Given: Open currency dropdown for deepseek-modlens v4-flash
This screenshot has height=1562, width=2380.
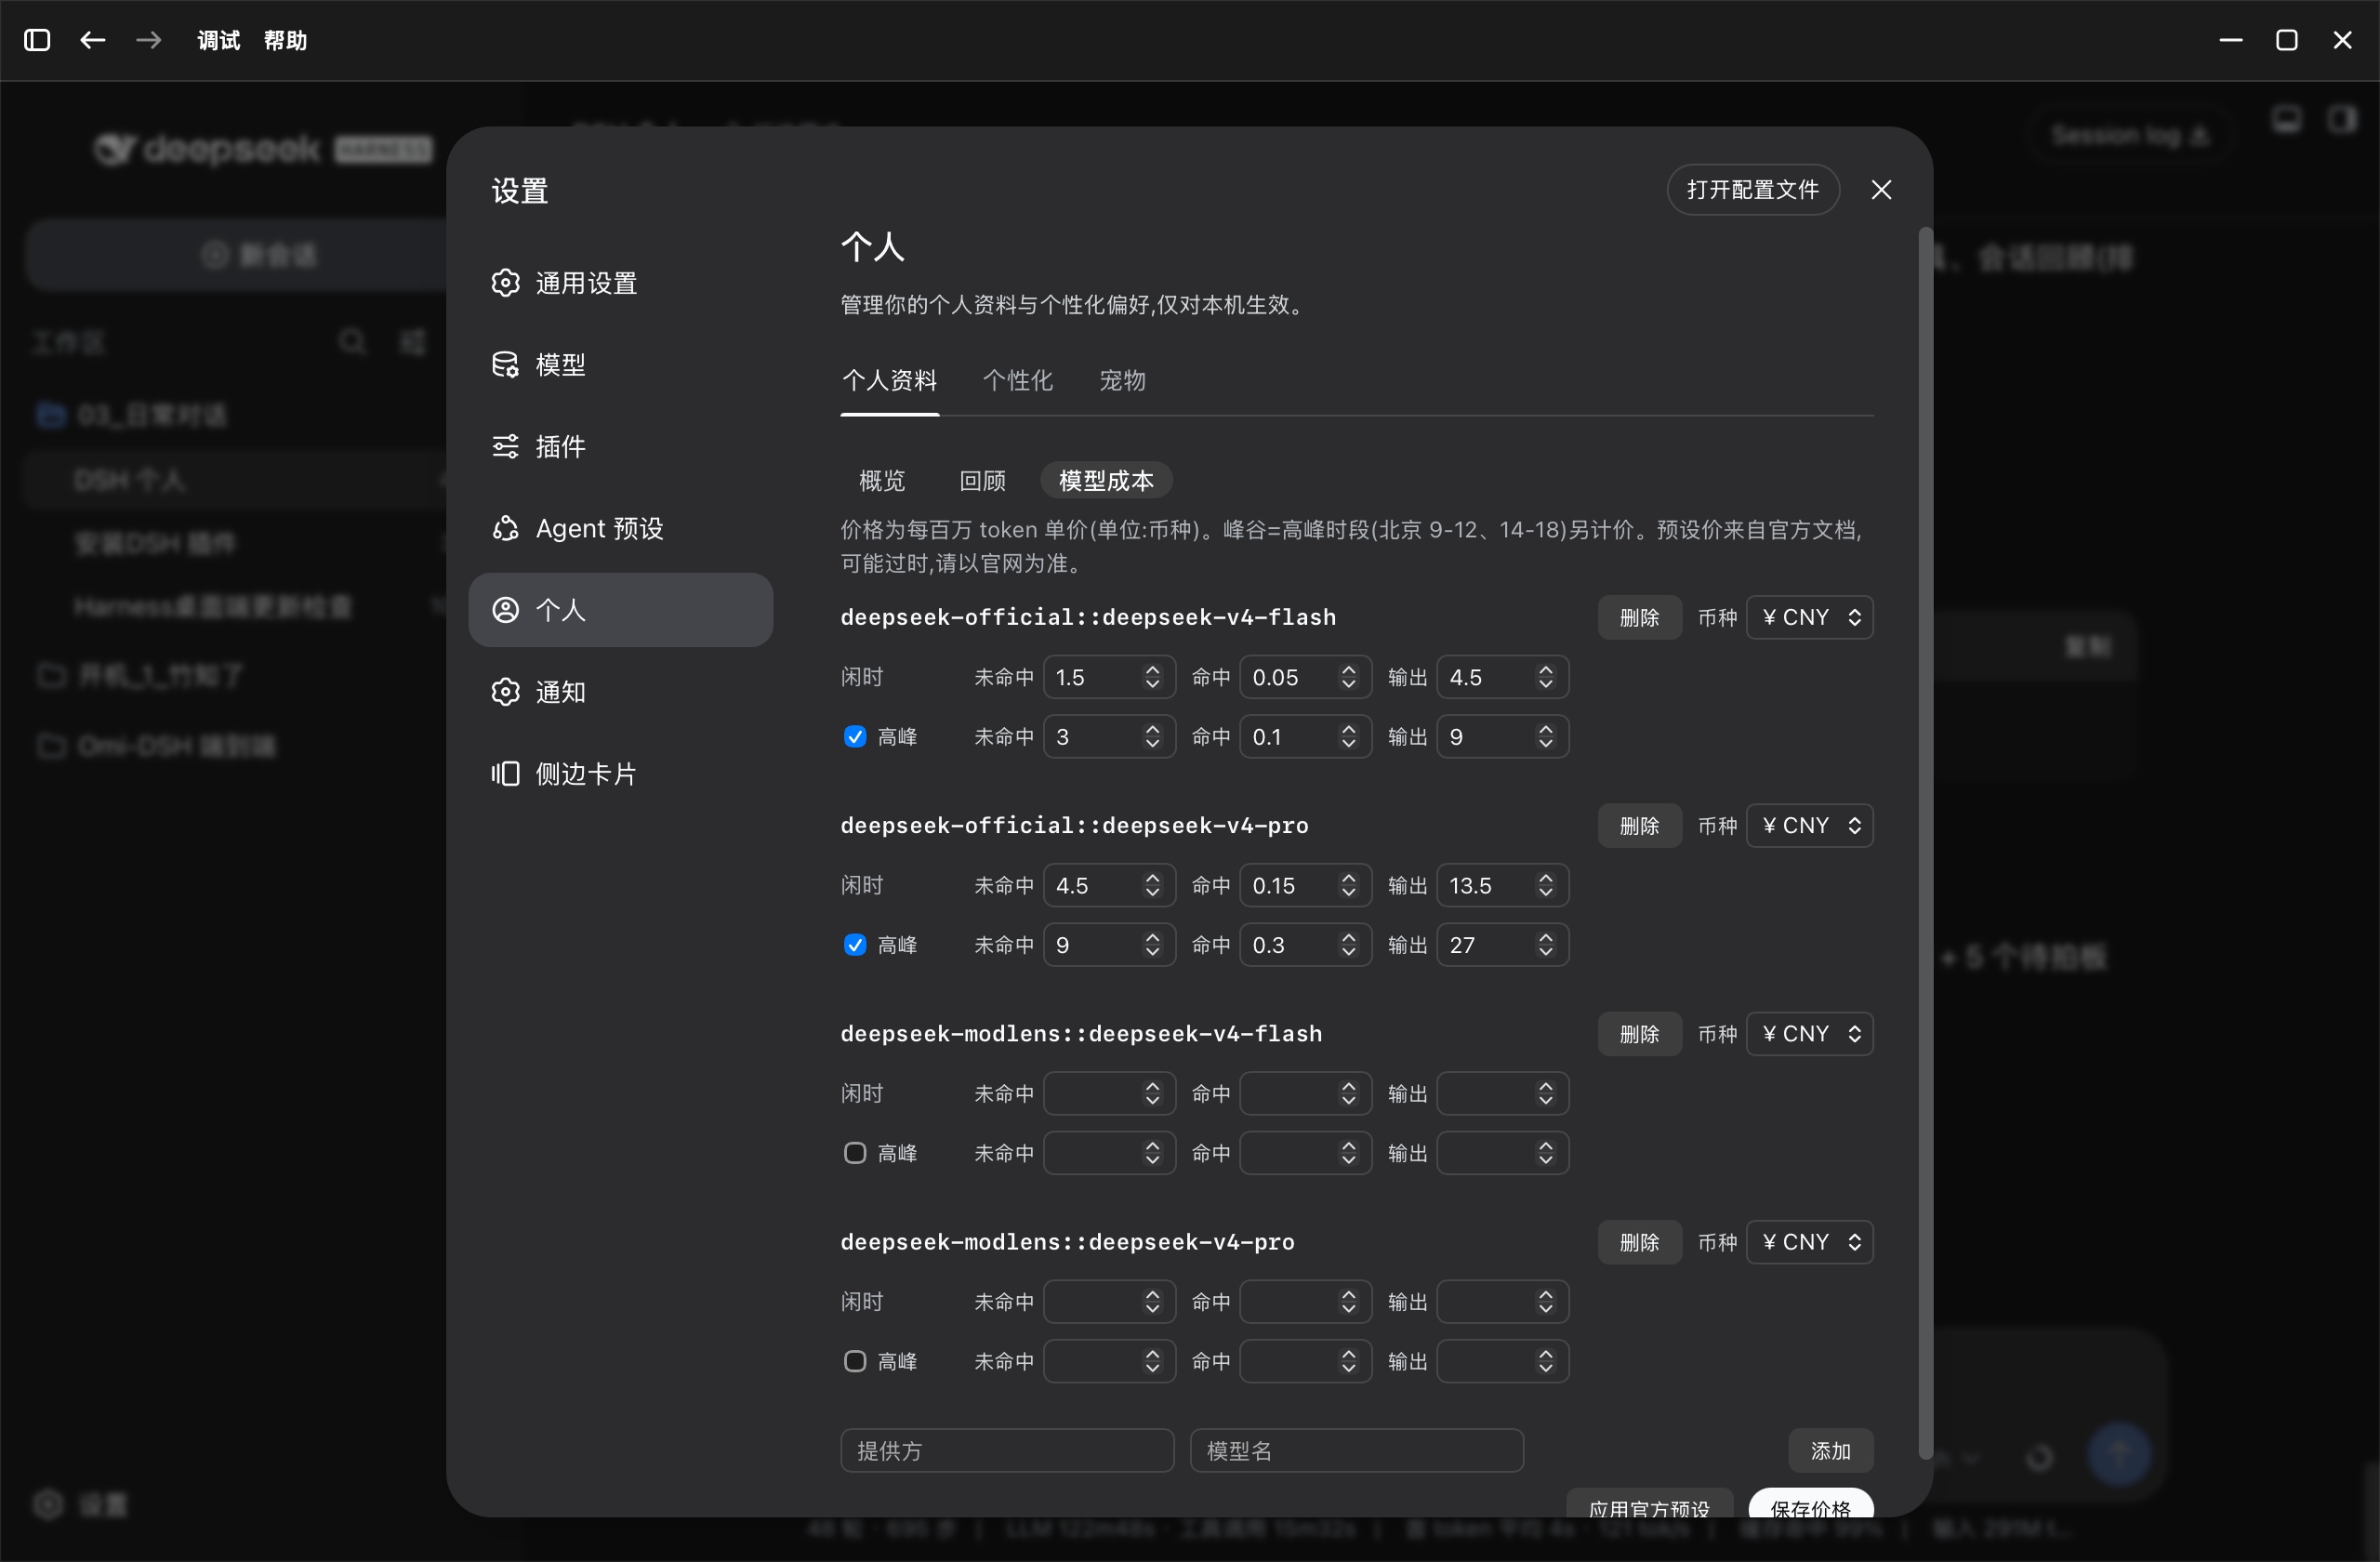Looking at the screenshot, I should pos(1810,1034).
